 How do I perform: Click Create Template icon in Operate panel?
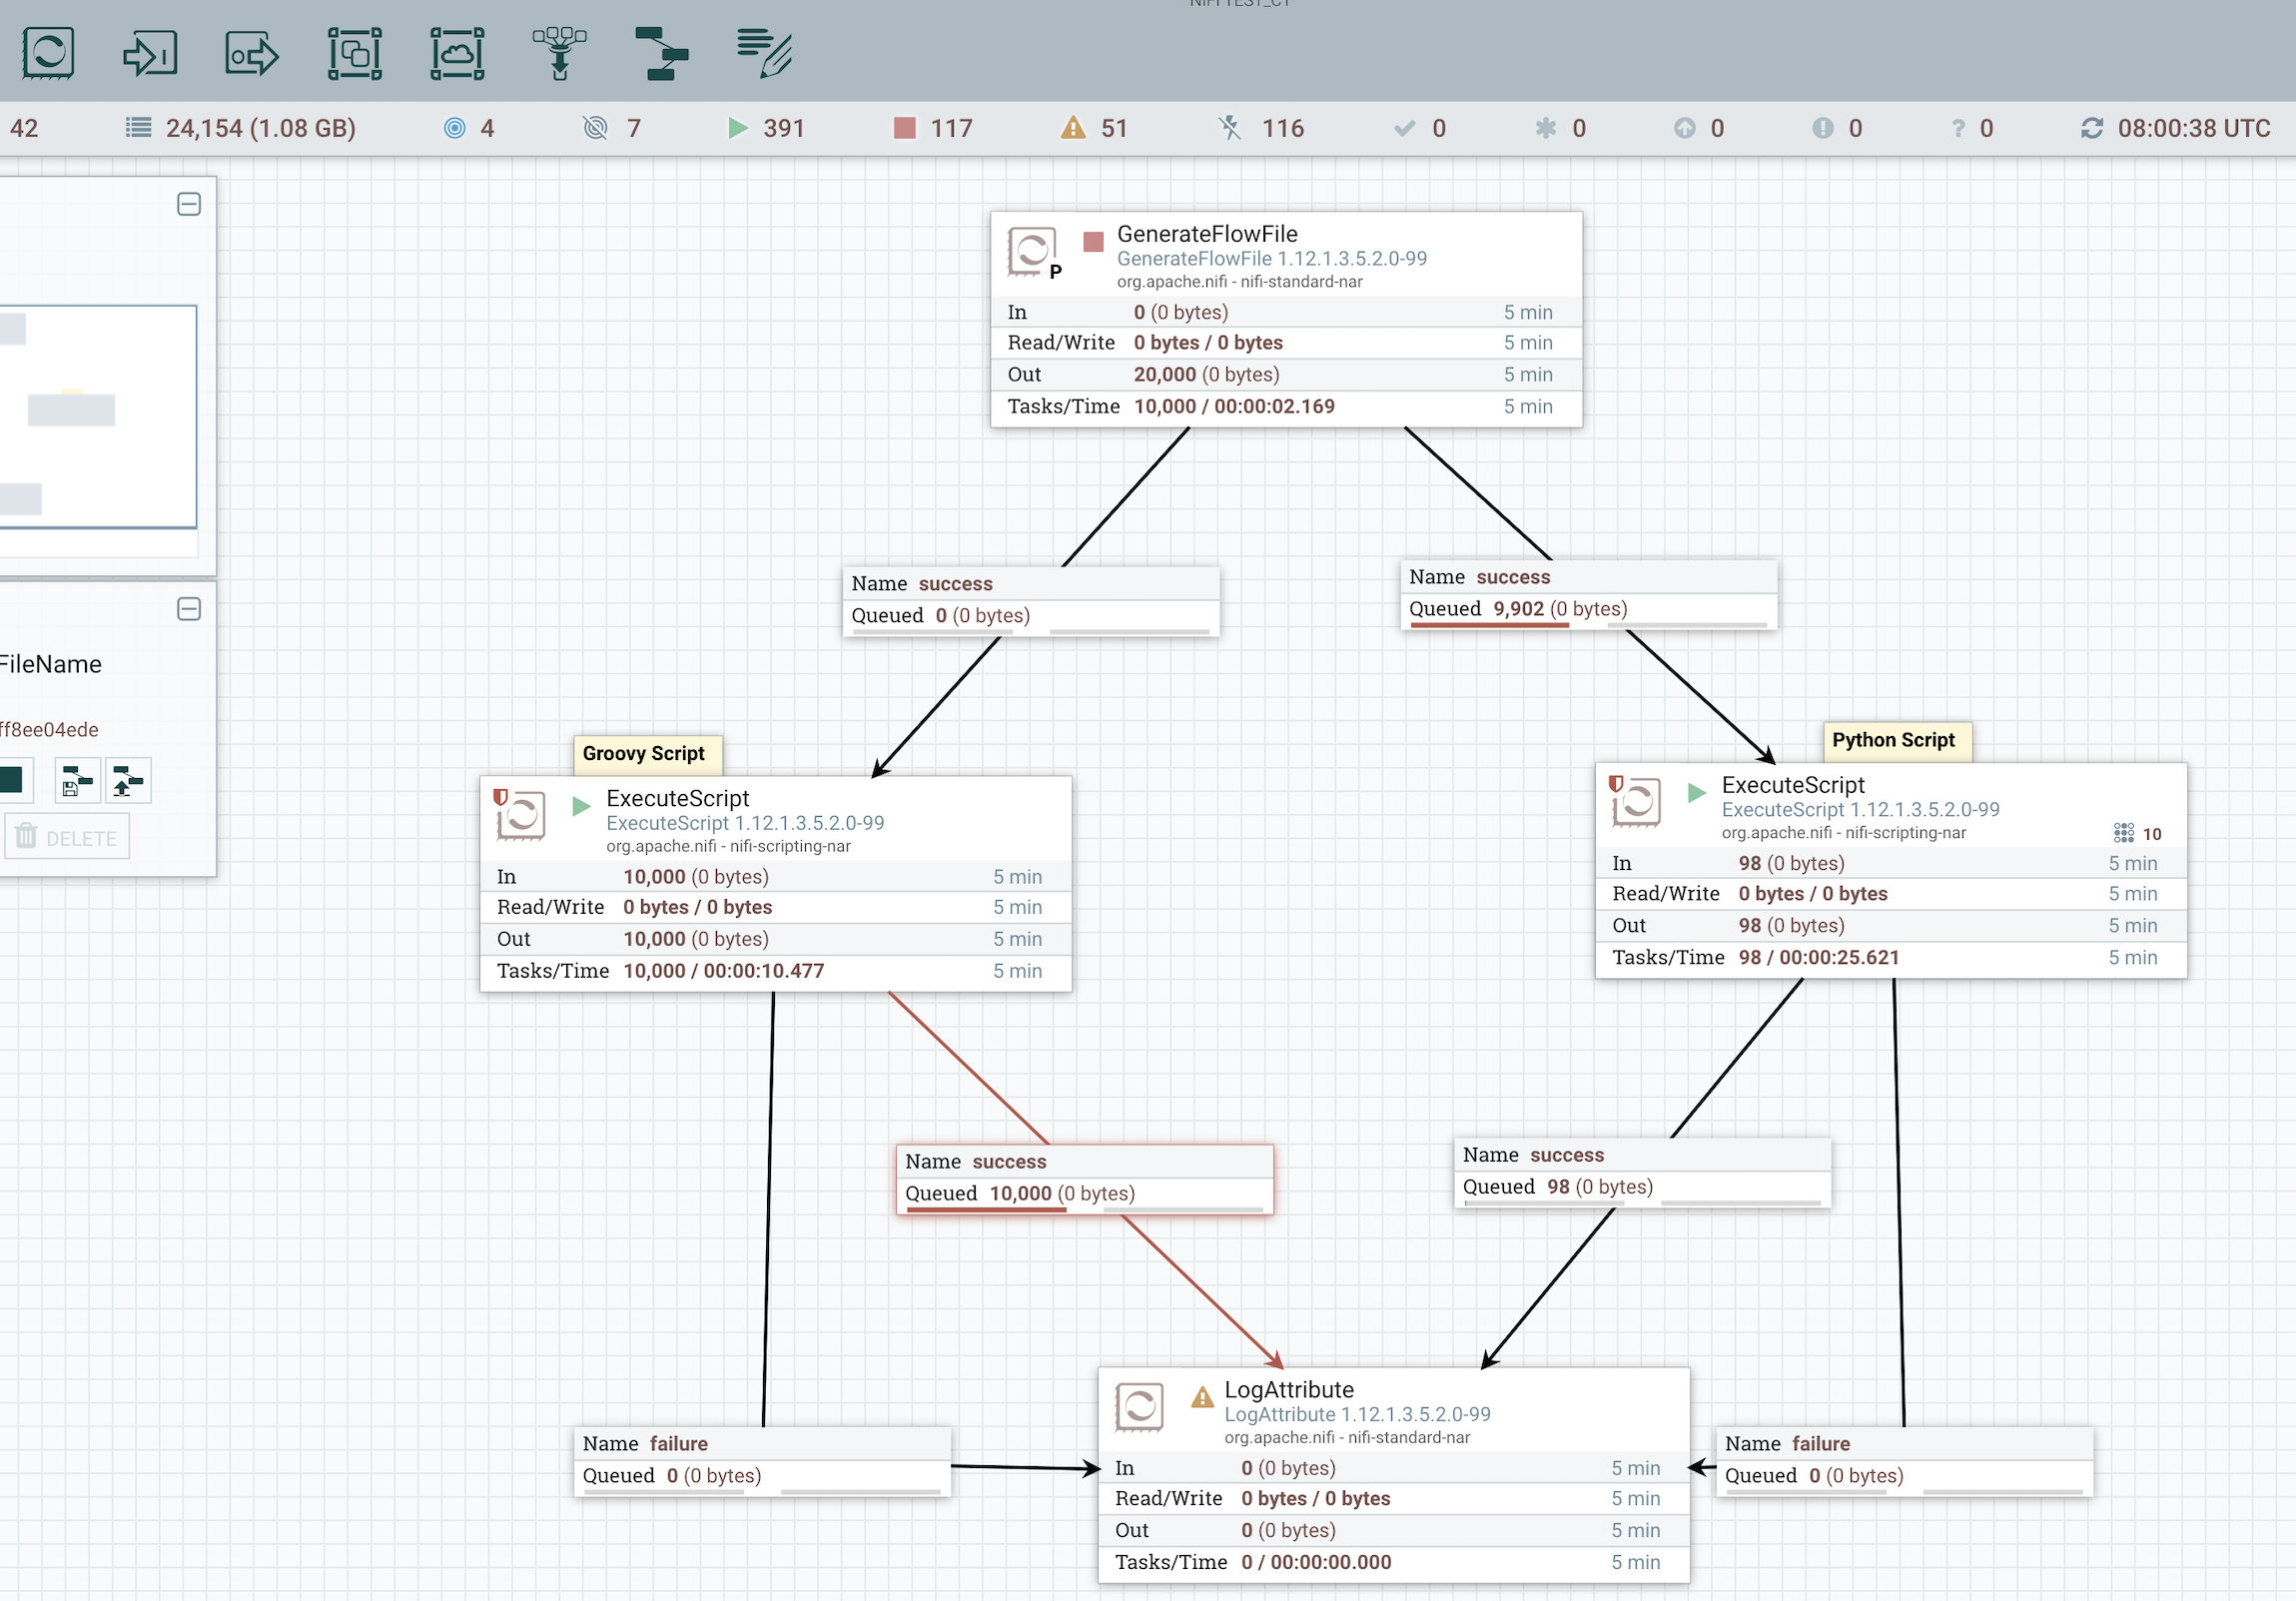[77, 781]
